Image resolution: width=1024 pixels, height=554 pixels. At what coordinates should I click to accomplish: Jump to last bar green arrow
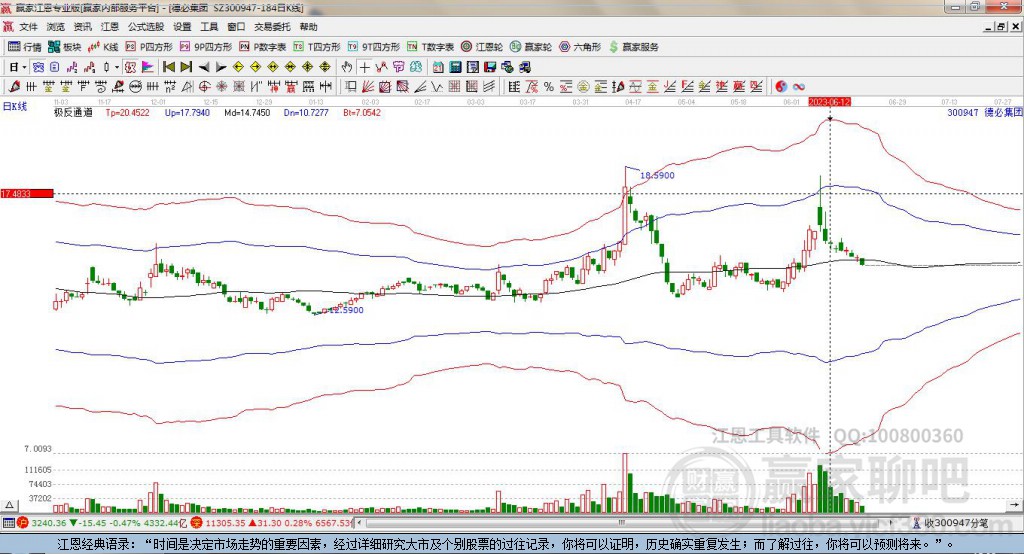[186, 67]
